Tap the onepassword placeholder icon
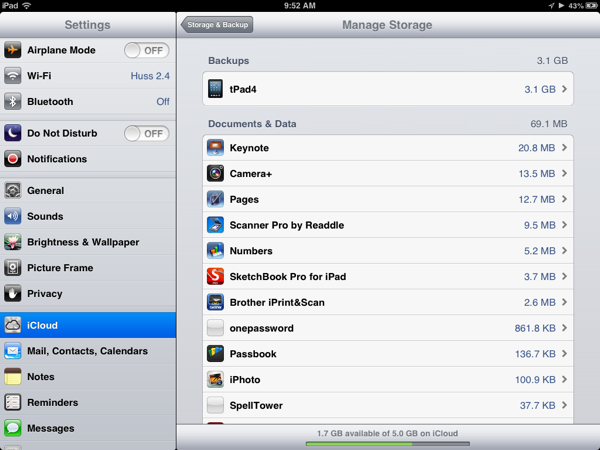This screenshot has height=450, width=600. coord(215,328)
